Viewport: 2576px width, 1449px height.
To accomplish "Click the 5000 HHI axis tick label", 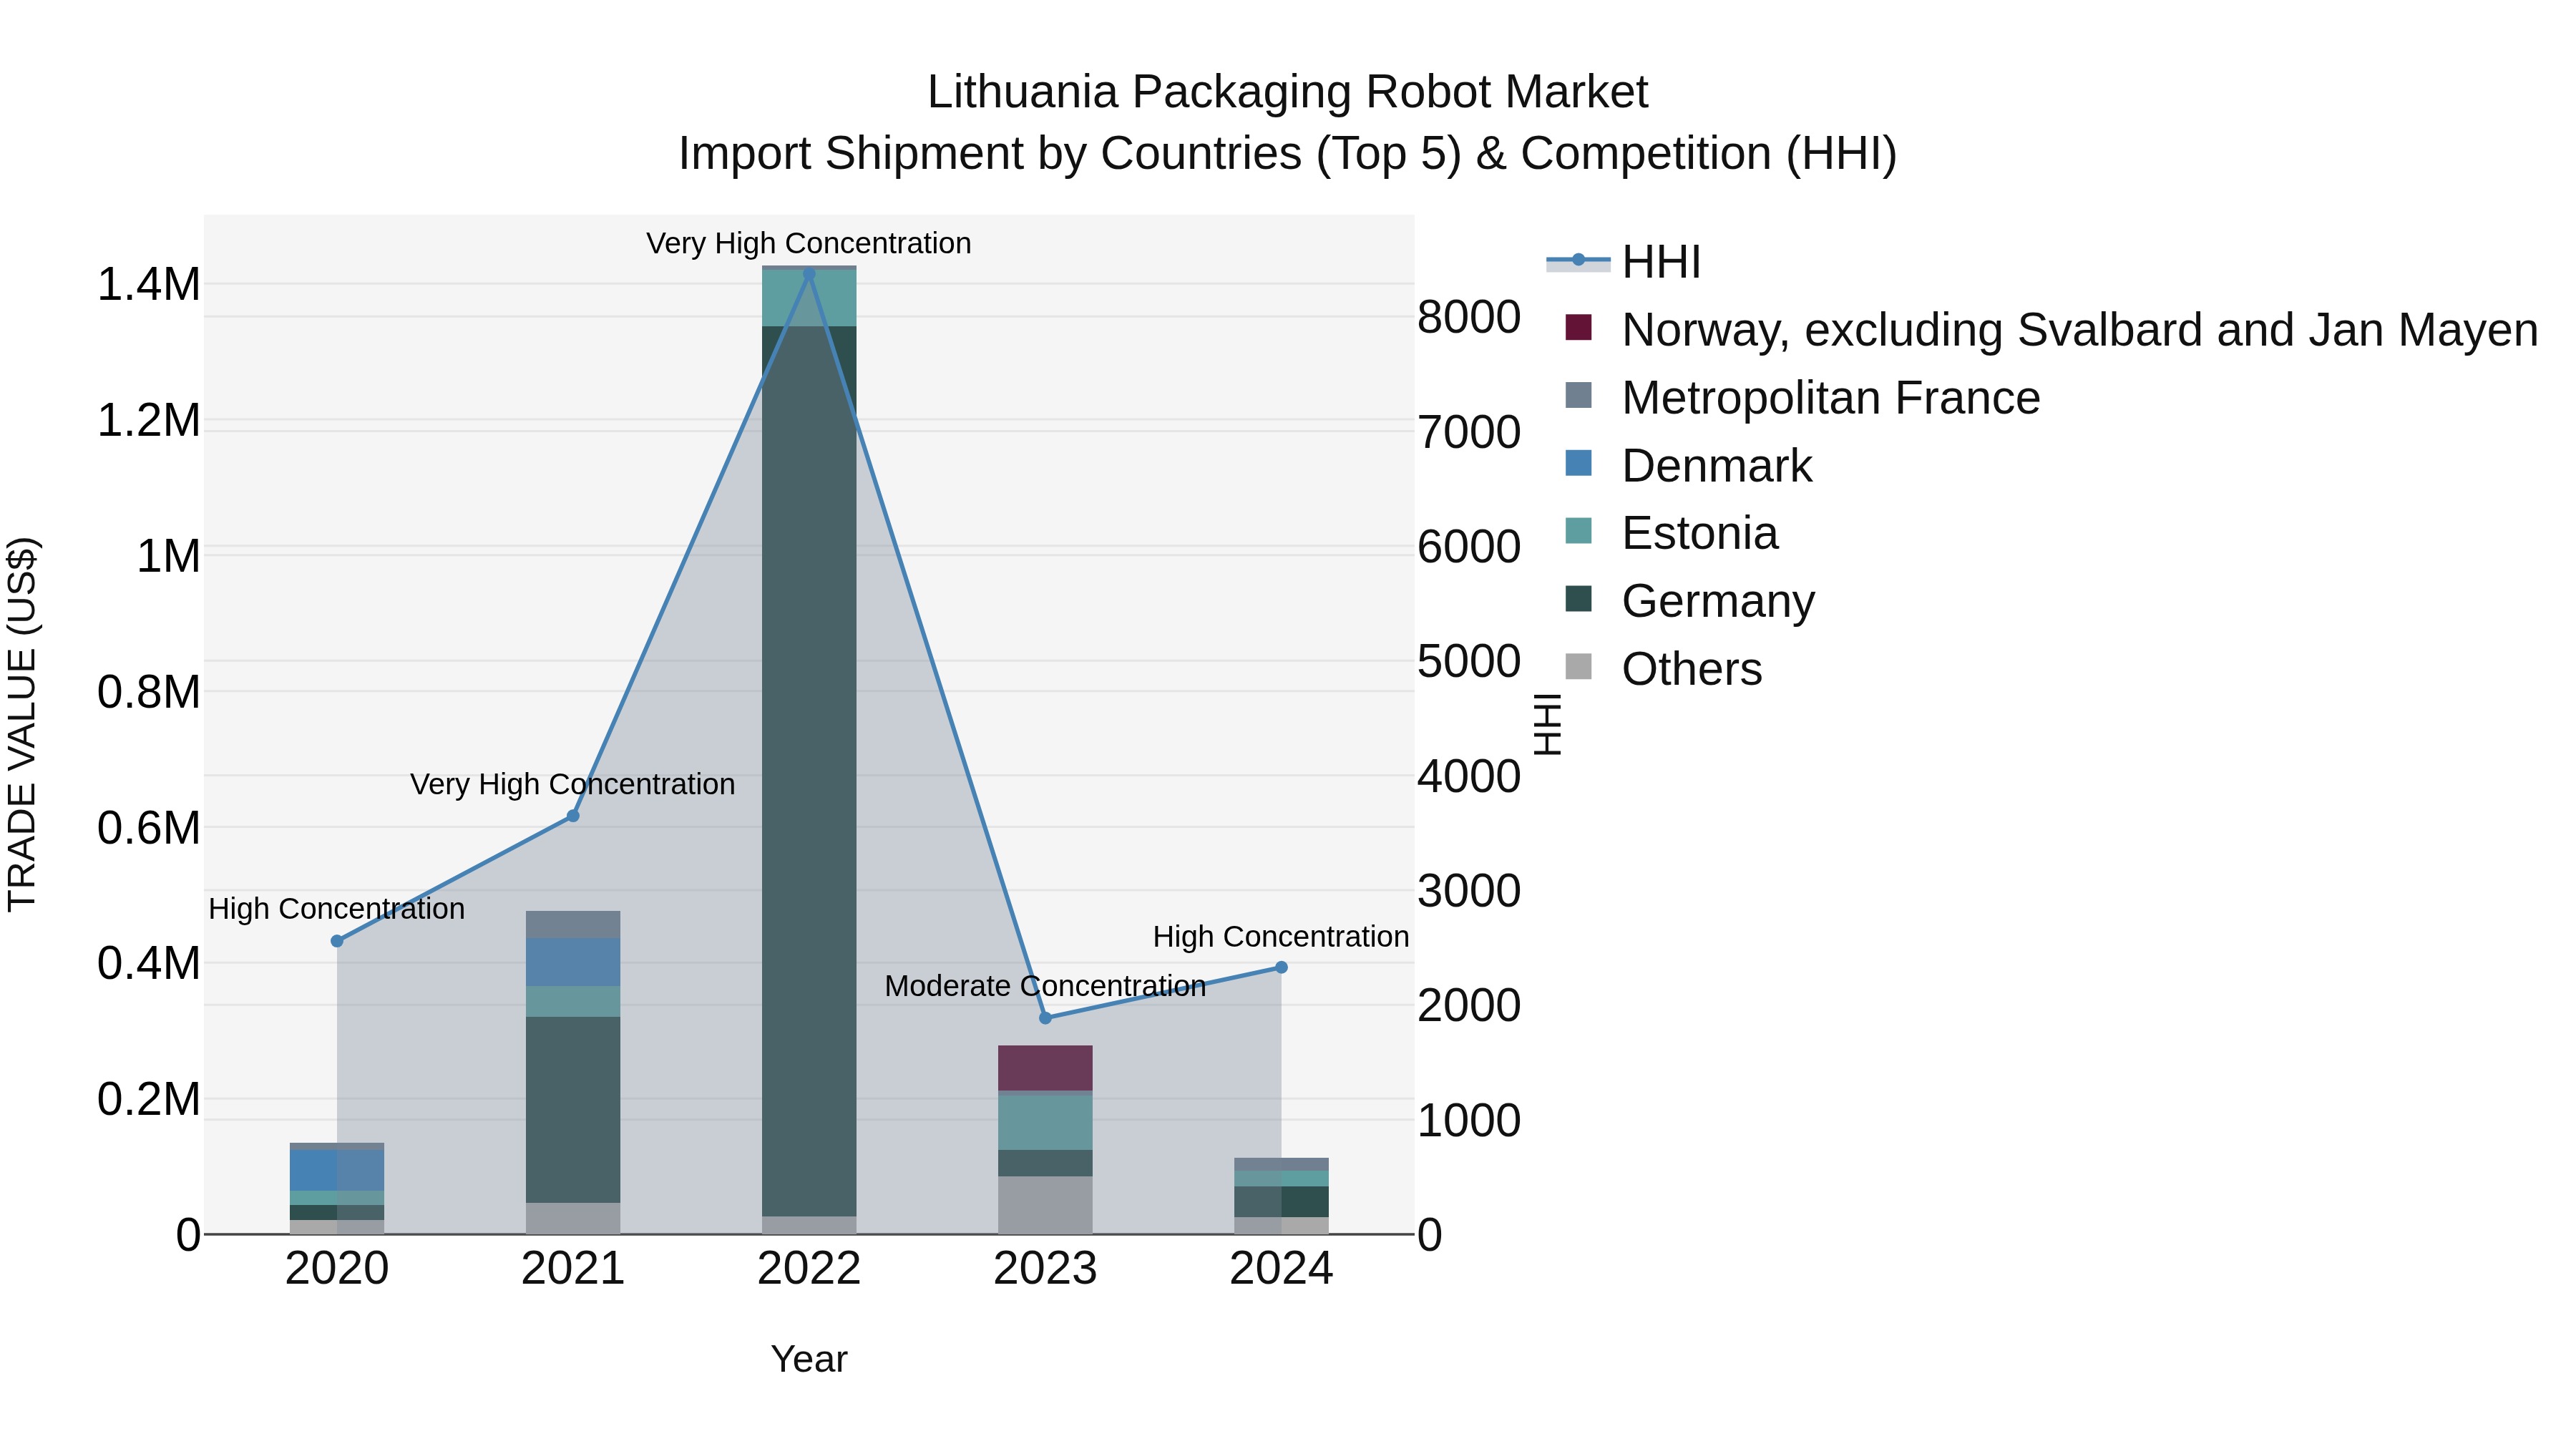I will (1469, 661).
